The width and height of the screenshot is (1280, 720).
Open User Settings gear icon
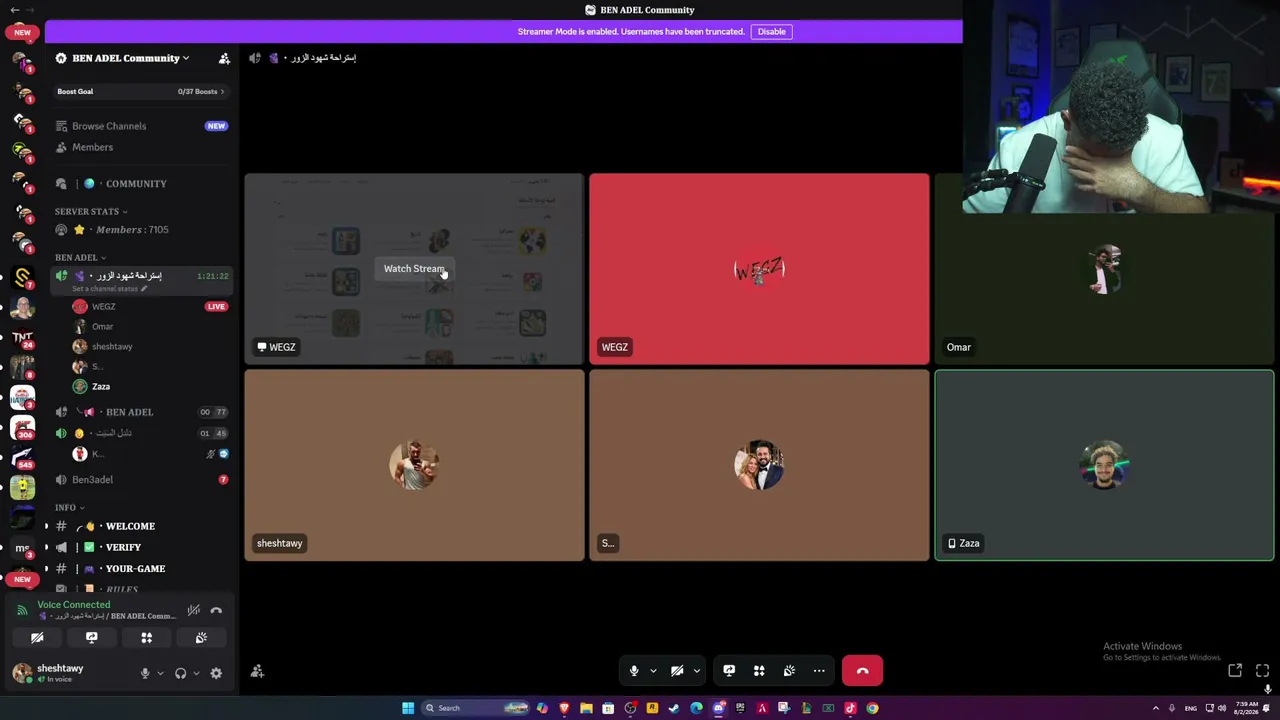[216, 673]
